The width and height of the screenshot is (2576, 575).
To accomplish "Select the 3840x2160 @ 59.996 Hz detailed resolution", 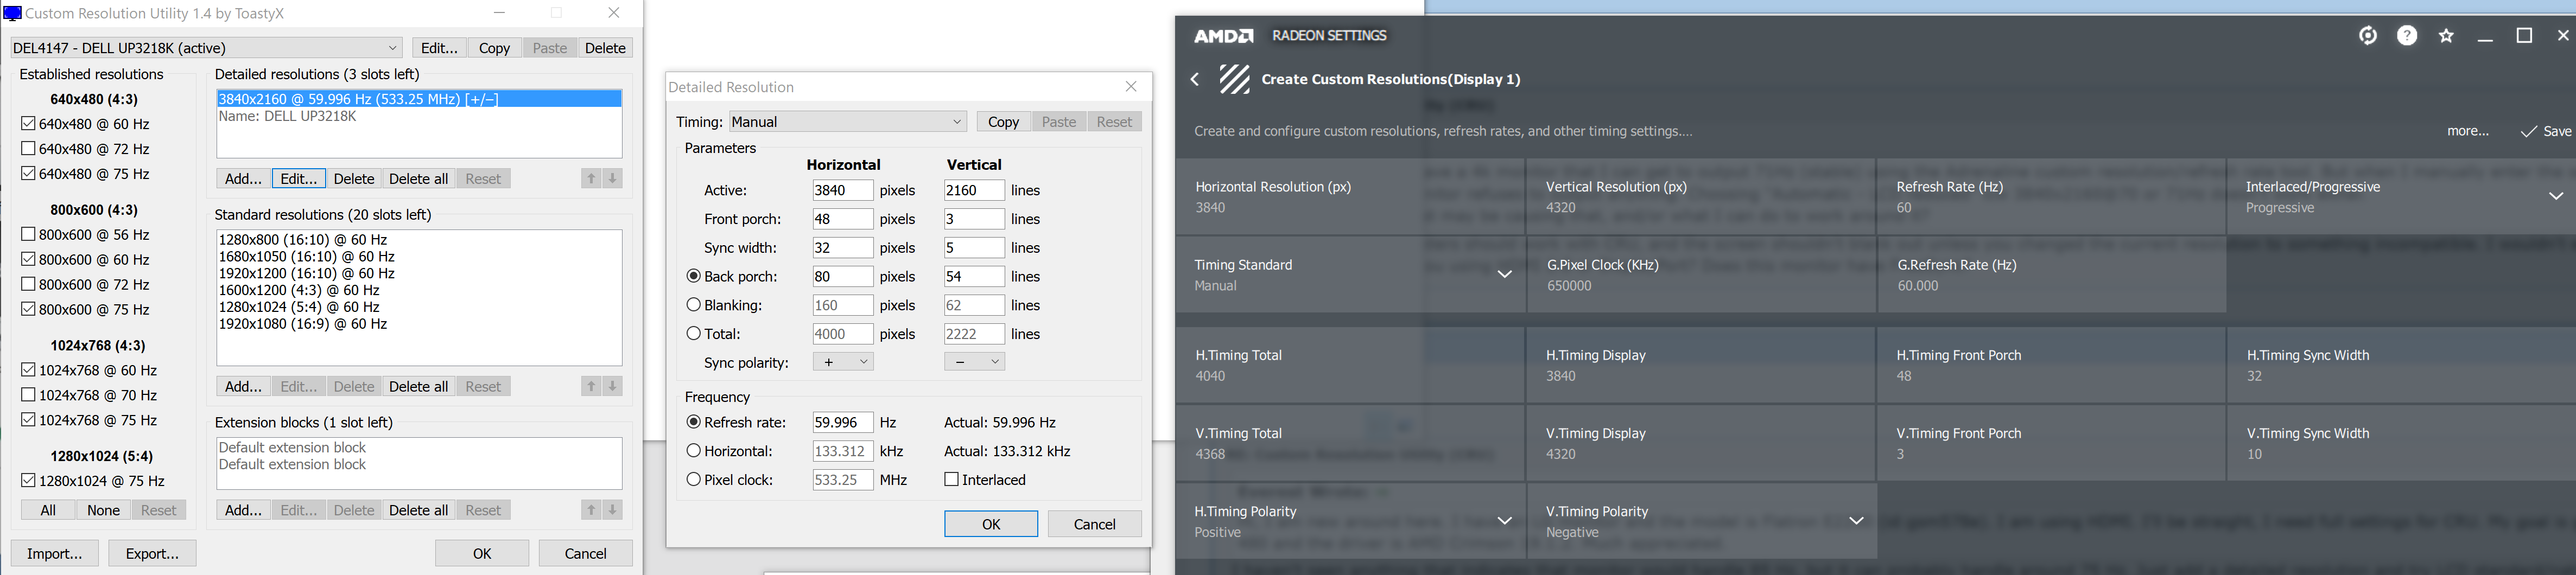I will point(419,99).
